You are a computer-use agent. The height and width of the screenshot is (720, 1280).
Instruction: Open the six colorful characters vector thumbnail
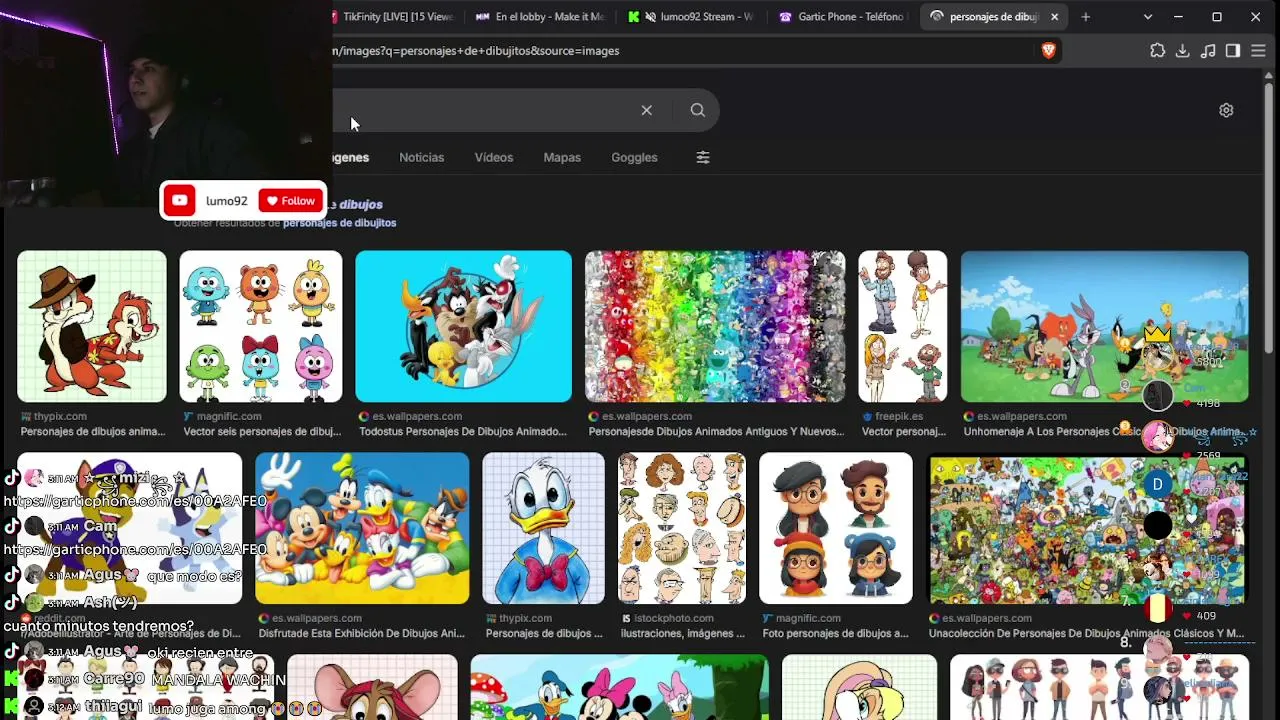[x=261, y=326]
